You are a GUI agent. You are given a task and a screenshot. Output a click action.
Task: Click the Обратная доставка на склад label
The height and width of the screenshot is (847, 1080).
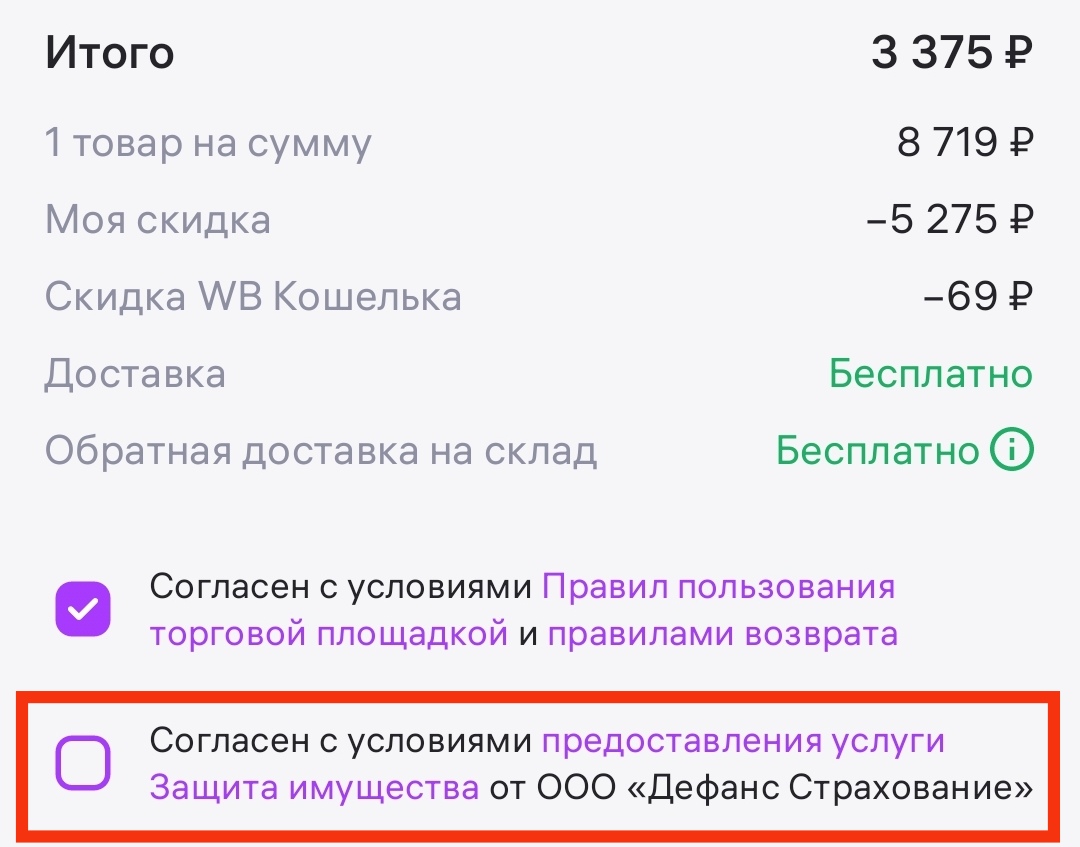pos(321,451)
